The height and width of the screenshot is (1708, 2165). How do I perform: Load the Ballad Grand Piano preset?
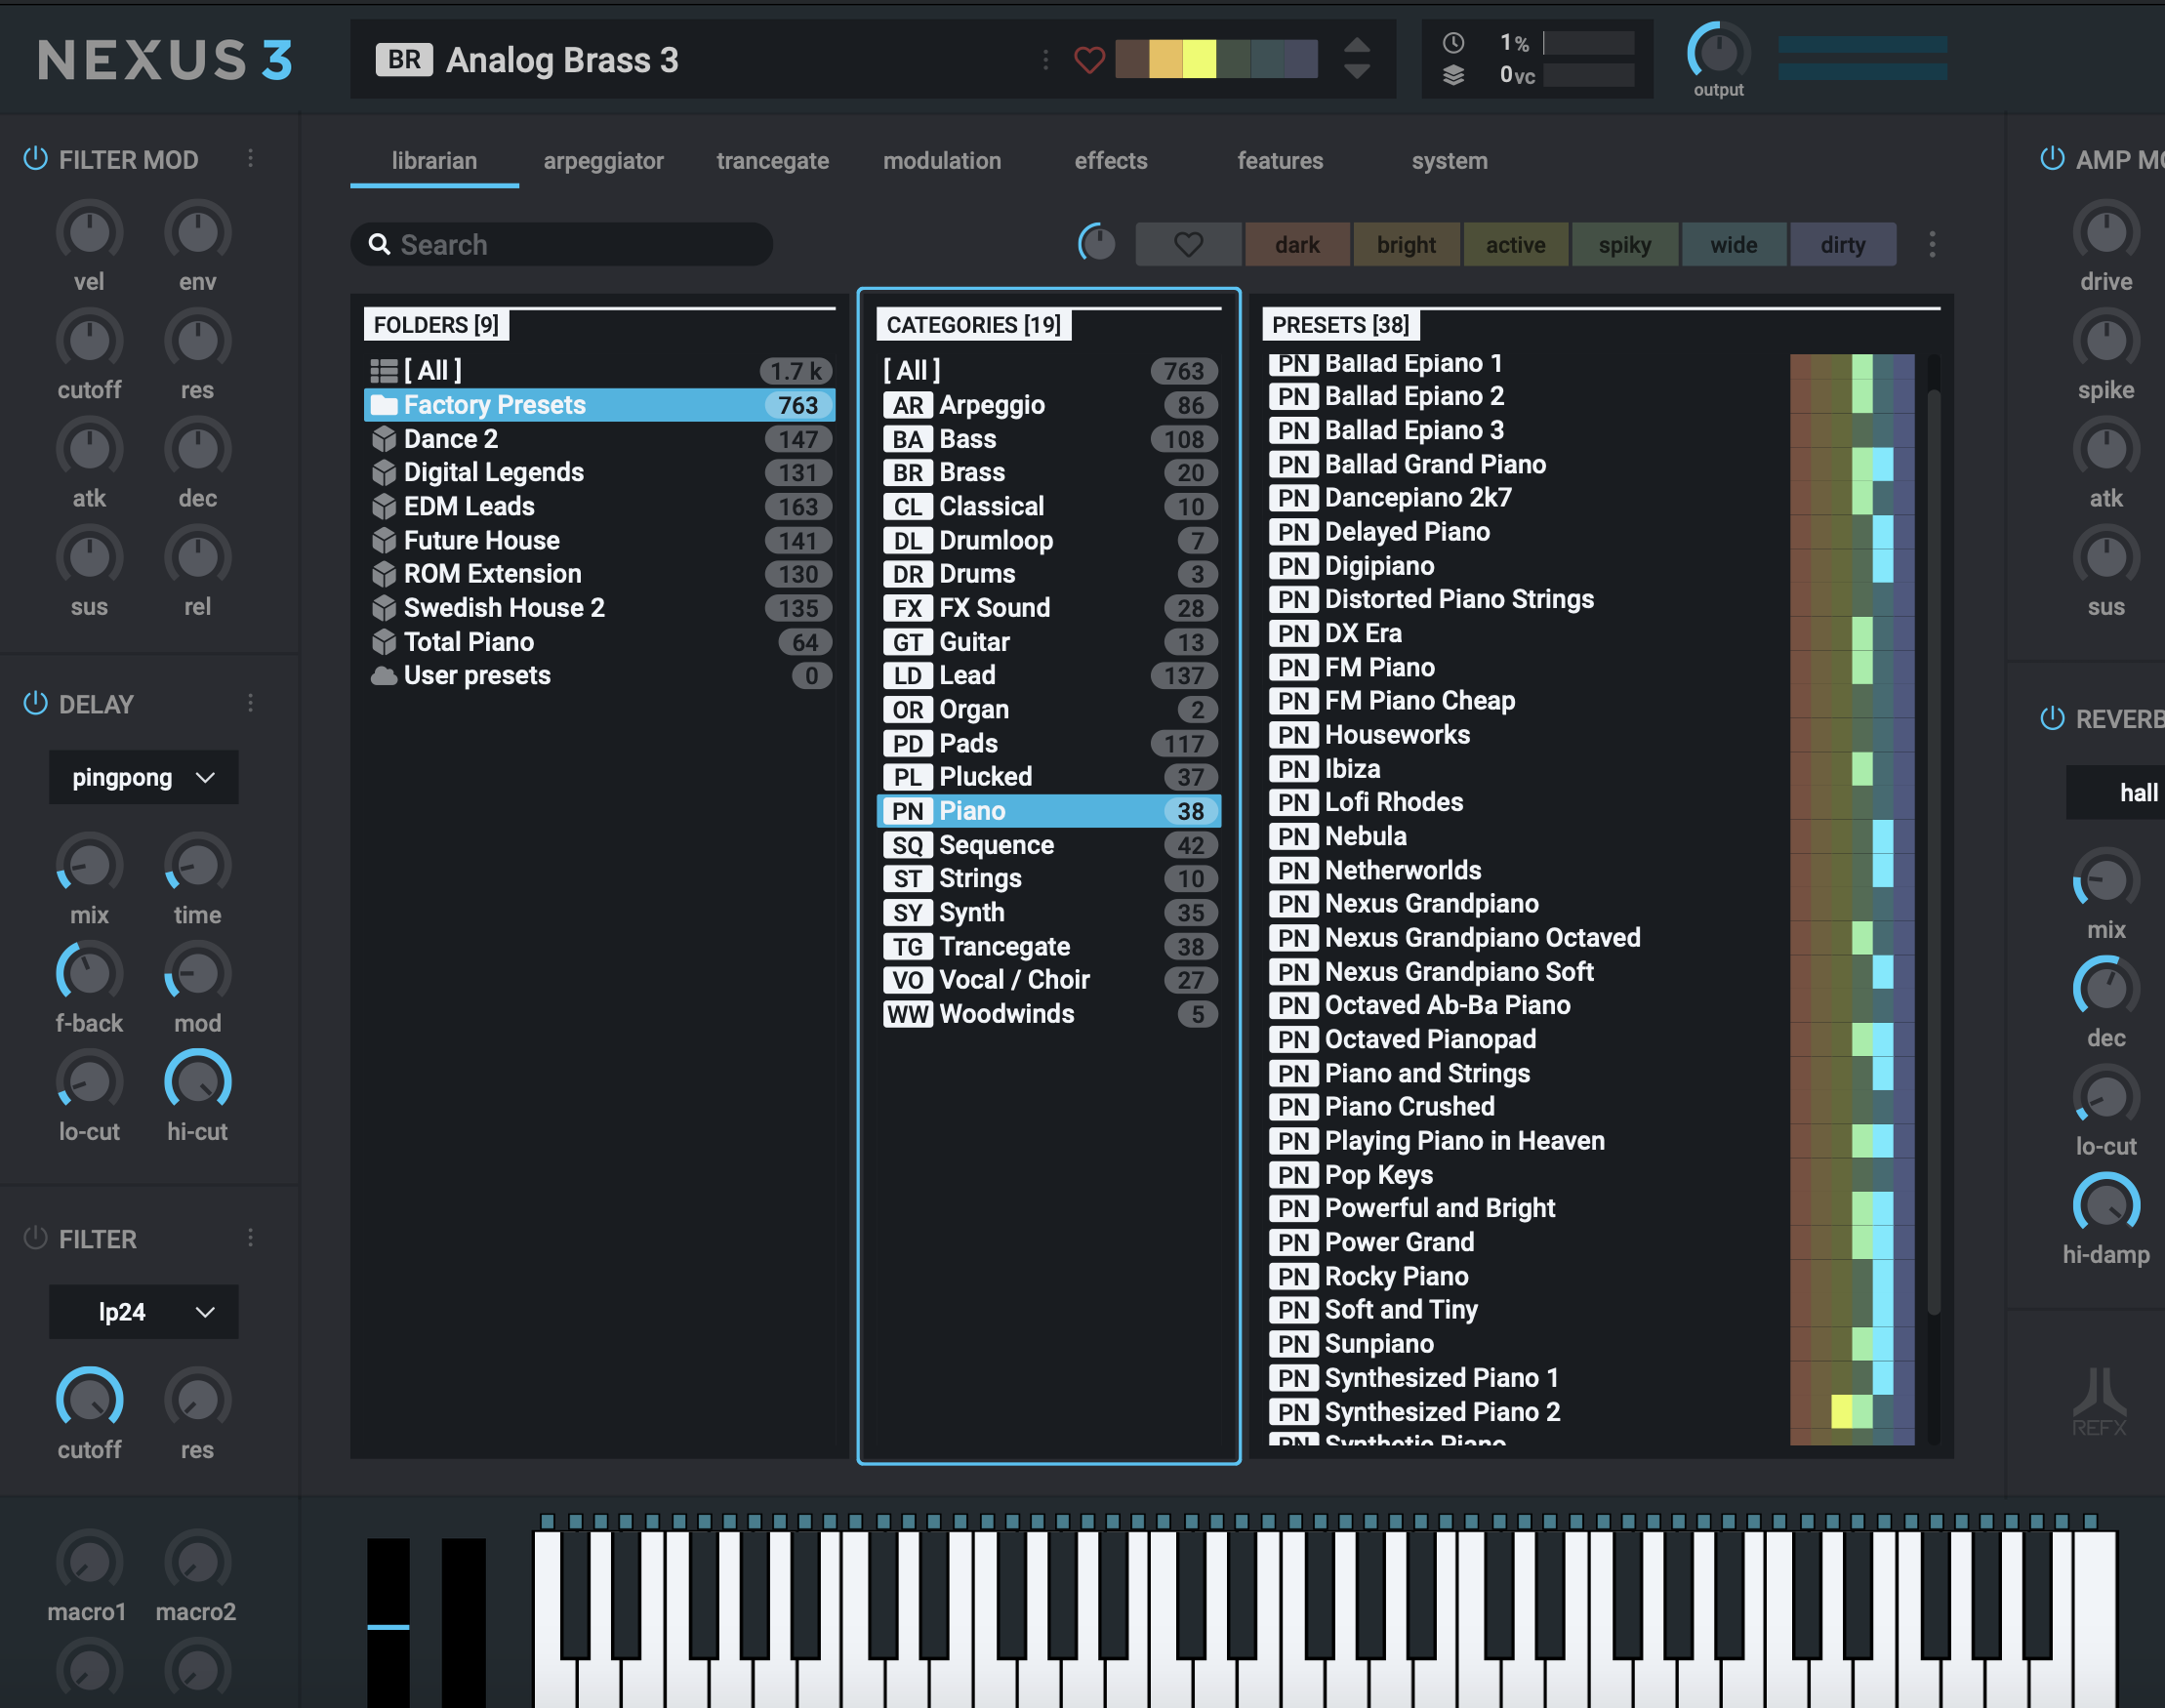[1591, 464]
